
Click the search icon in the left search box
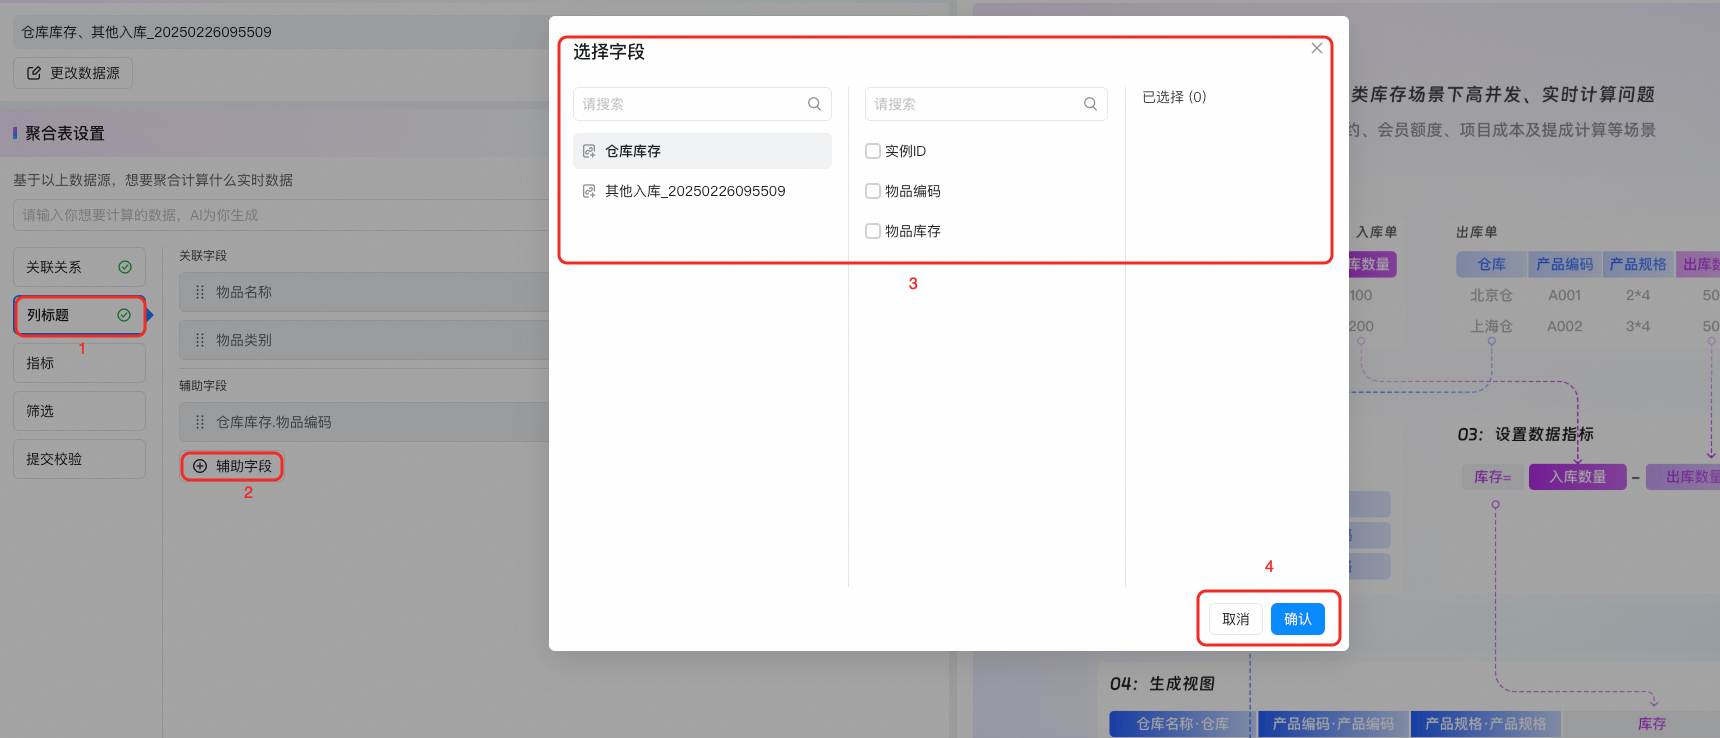pos(814,104)
